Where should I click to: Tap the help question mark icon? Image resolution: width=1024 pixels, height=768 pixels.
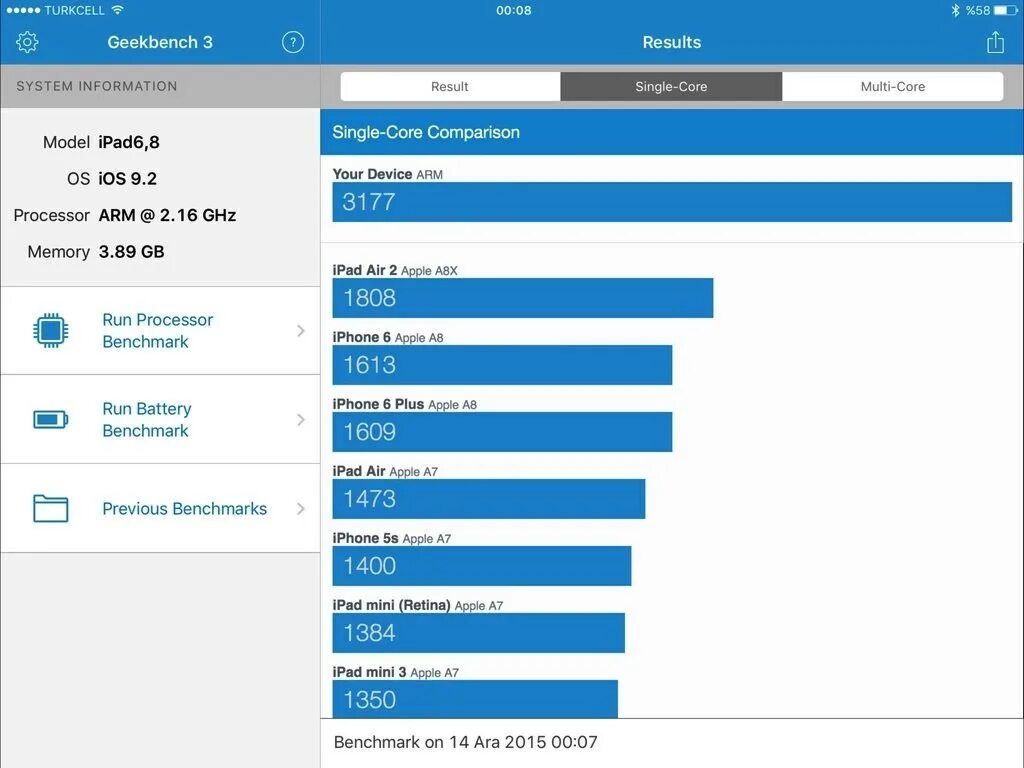pos(292,42)
